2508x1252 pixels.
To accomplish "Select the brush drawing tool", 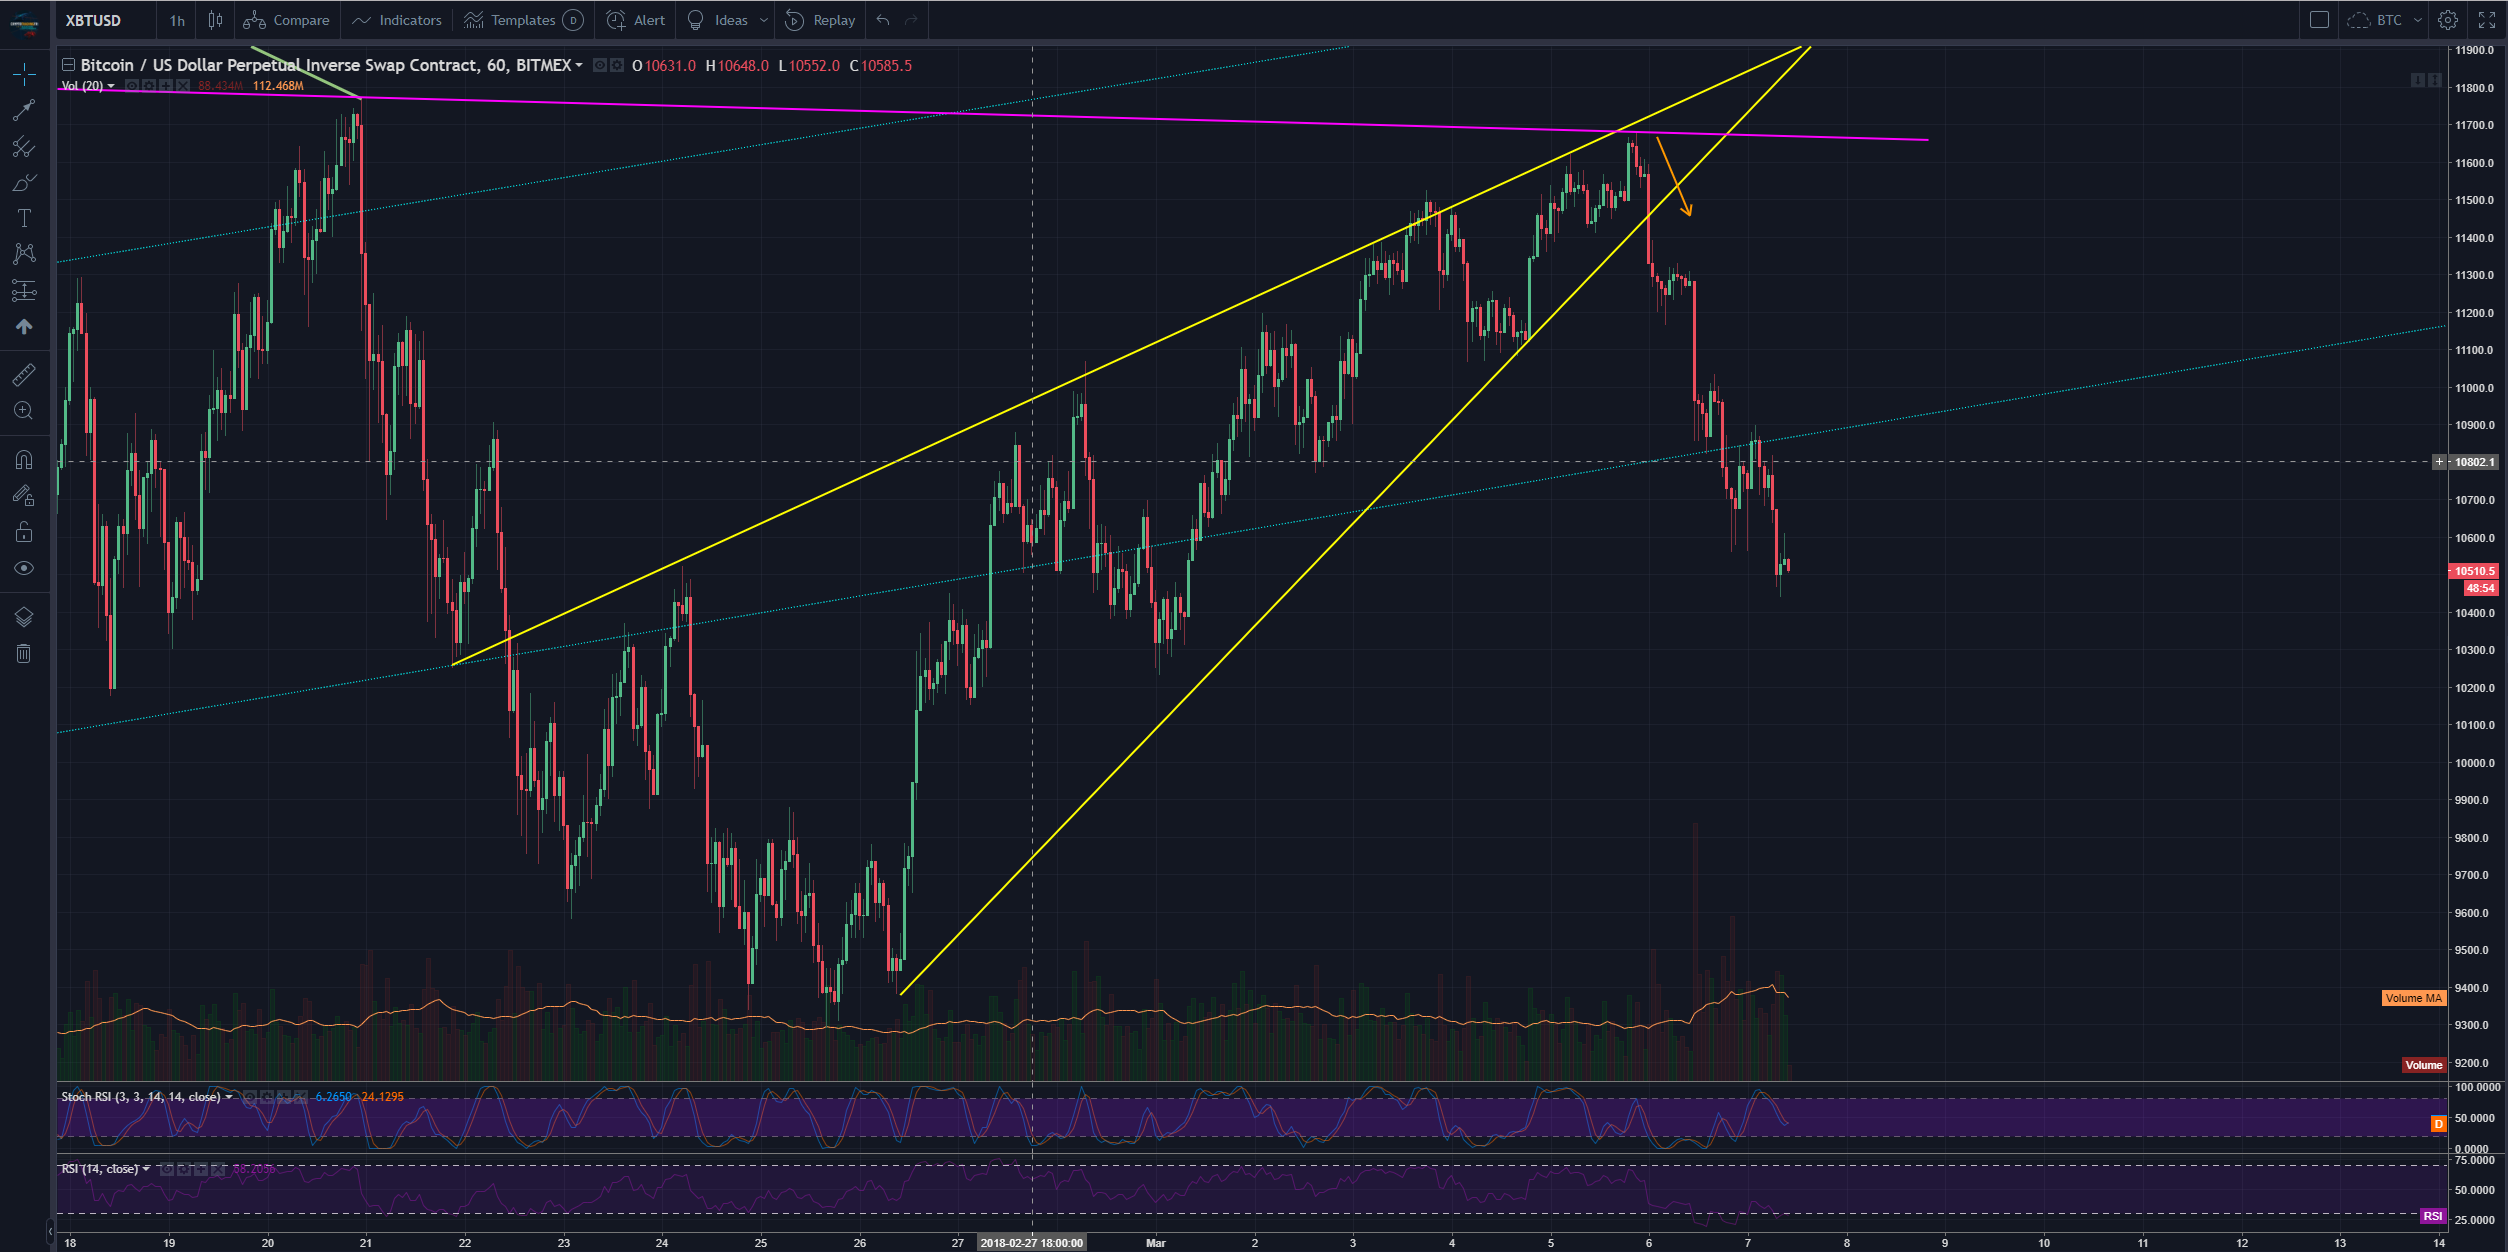I will point(24,183).
